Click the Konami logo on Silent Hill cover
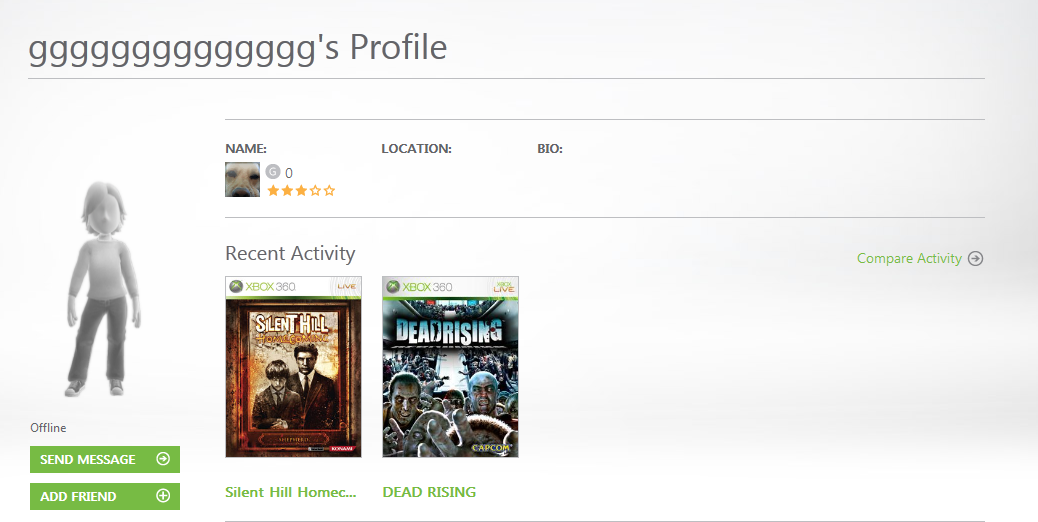This screenshot has width=1038, height=522. [x=342, y=450]
